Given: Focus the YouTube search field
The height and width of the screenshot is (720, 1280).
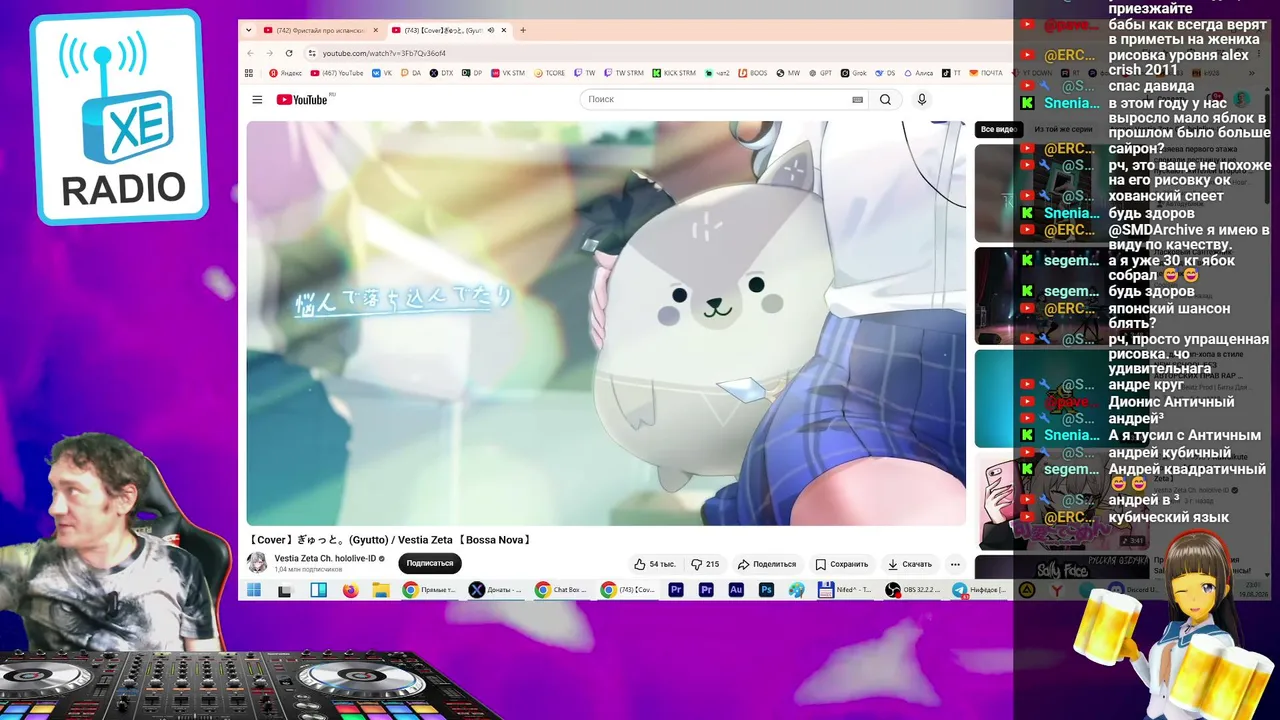Looking at the screenshot, I should pos(715,100).
